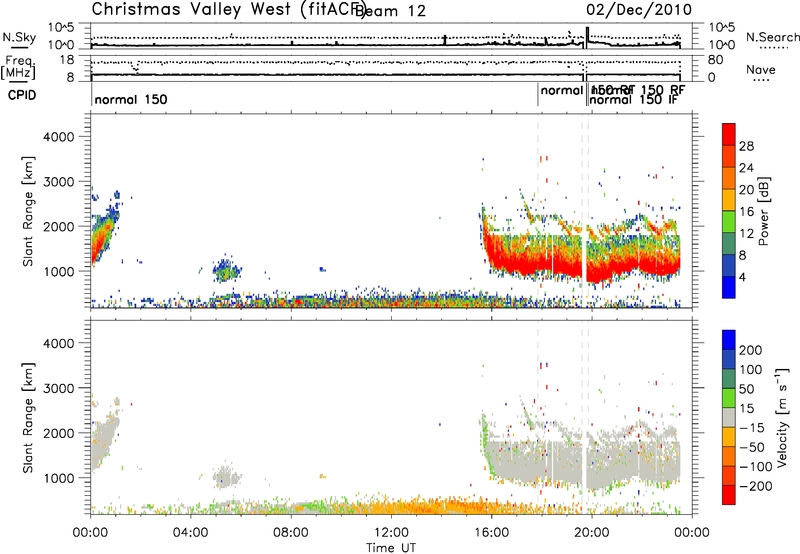The width and height of the screenshot is (800, 554).
Task: Click the 'N.Search' legend label
Action: click(773, 37)
